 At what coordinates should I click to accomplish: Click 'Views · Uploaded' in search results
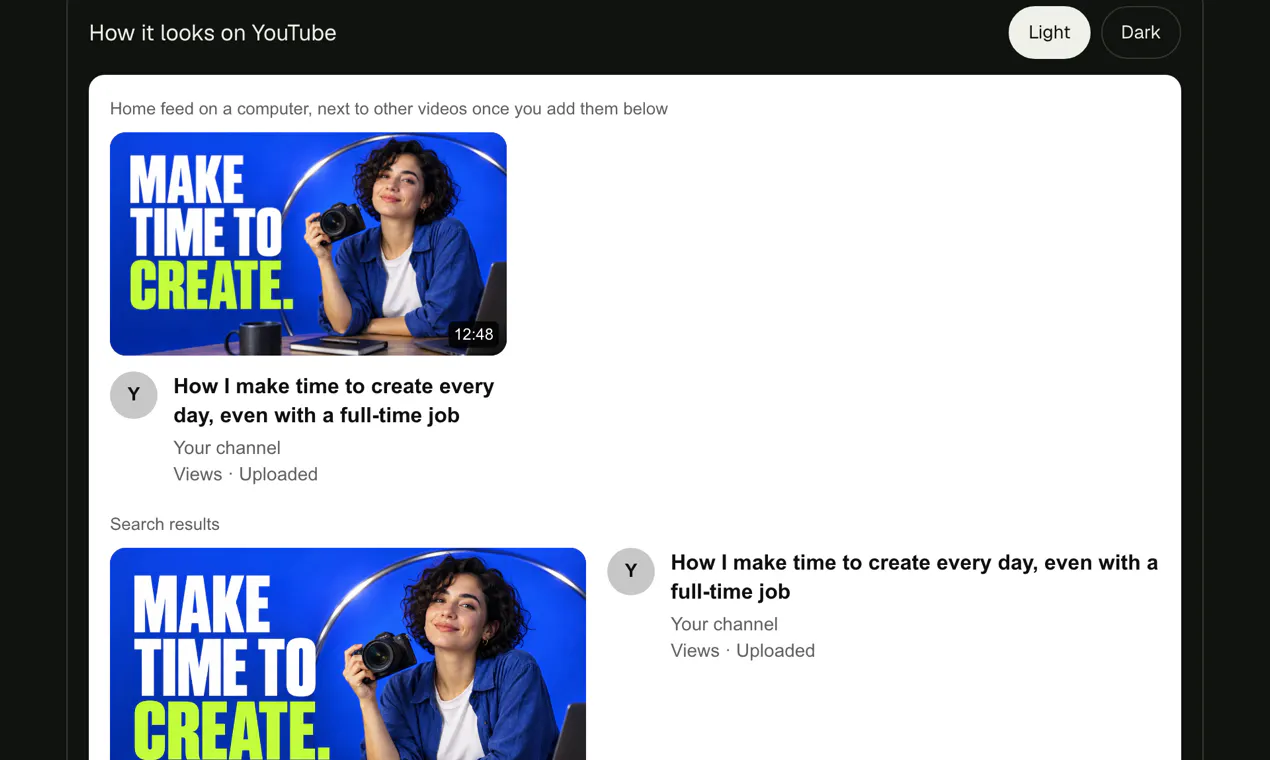pyautogui.click(x=743, y=650)
